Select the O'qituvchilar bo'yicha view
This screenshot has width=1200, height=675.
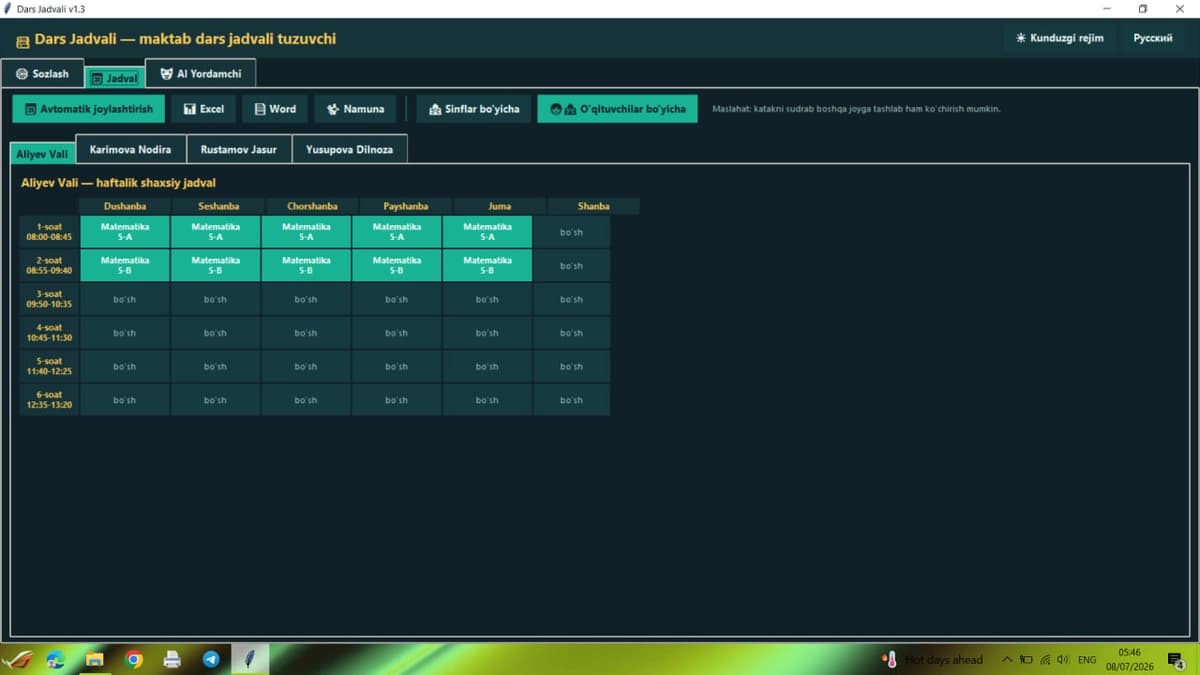pos(617,109)
